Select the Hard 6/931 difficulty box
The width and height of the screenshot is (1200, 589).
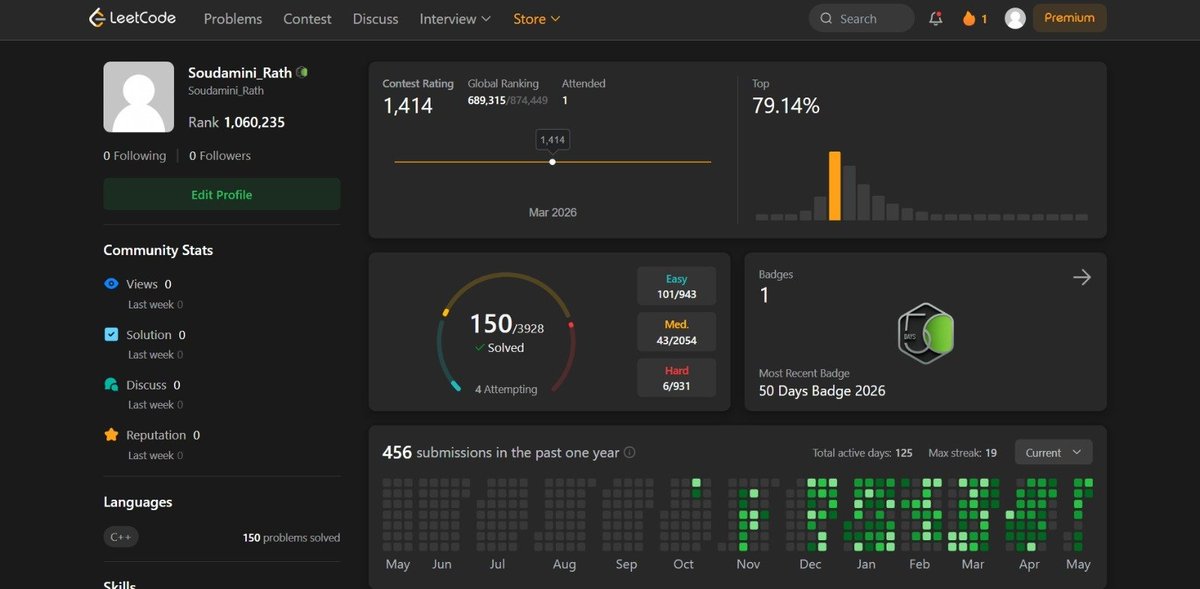pyautogui.click(x=677, y=377)
